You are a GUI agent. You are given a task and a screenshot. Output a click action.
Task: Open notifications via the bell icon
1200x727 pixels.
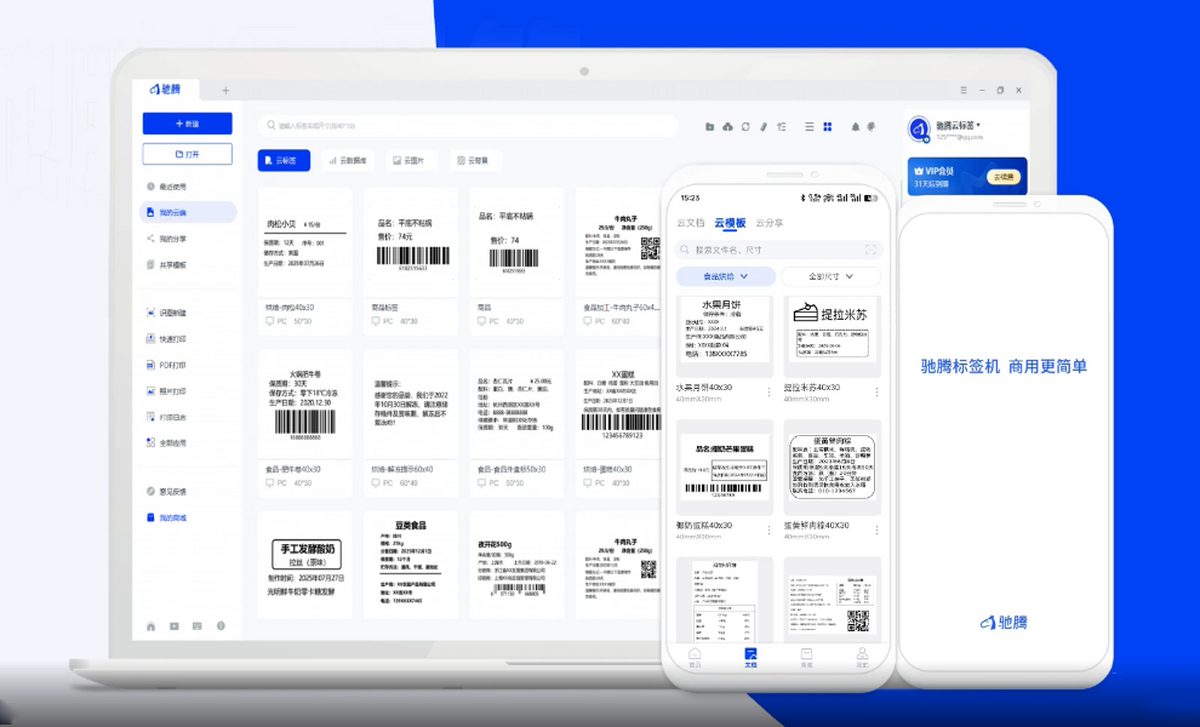coord(855,127)
